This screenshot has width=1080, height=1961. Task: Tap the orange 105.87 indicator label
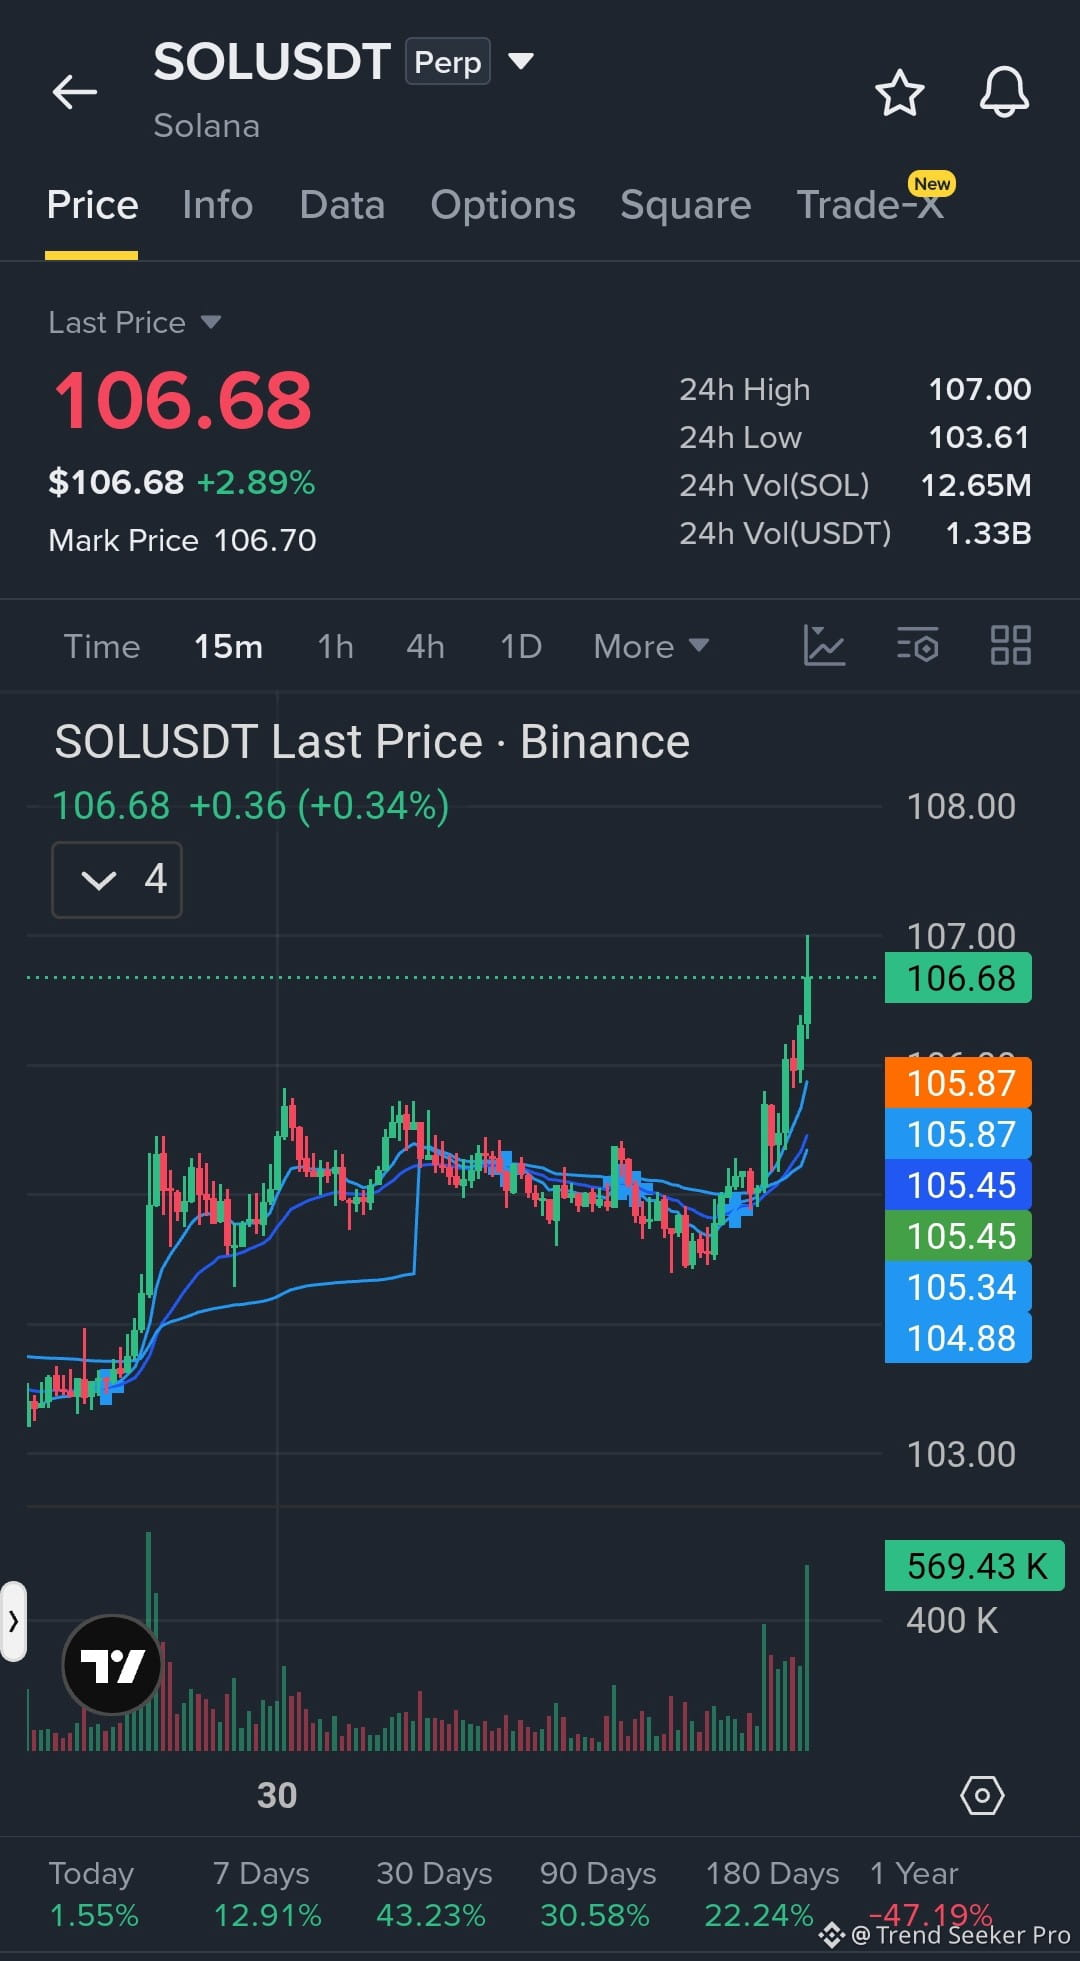pos(958,1083)
